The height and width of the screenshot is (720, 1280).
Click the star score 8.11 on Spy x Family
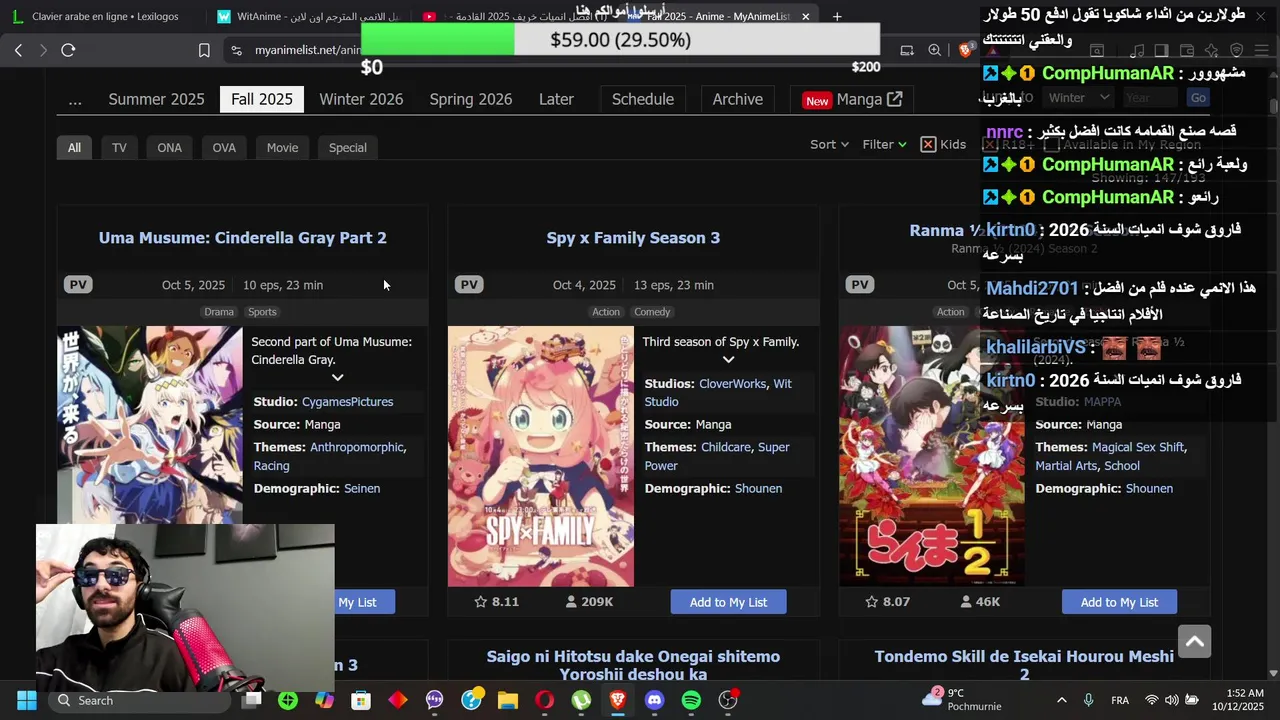[x=497, y=602]
